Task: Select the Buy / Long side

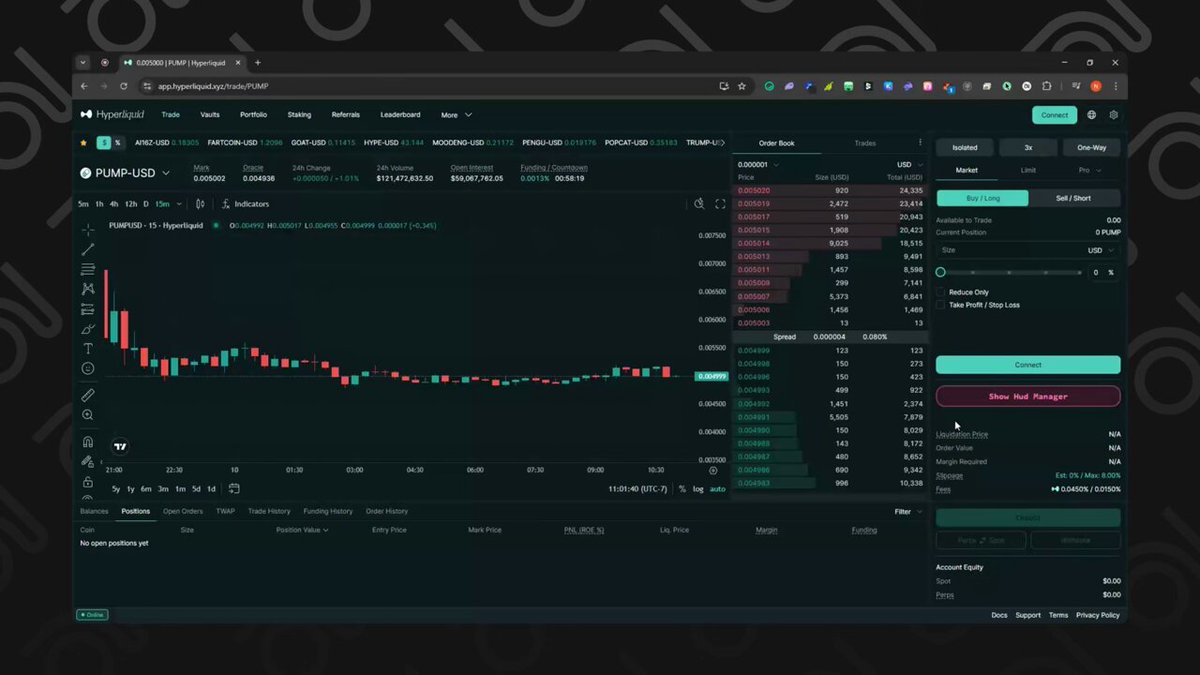Action: [982, 198]
